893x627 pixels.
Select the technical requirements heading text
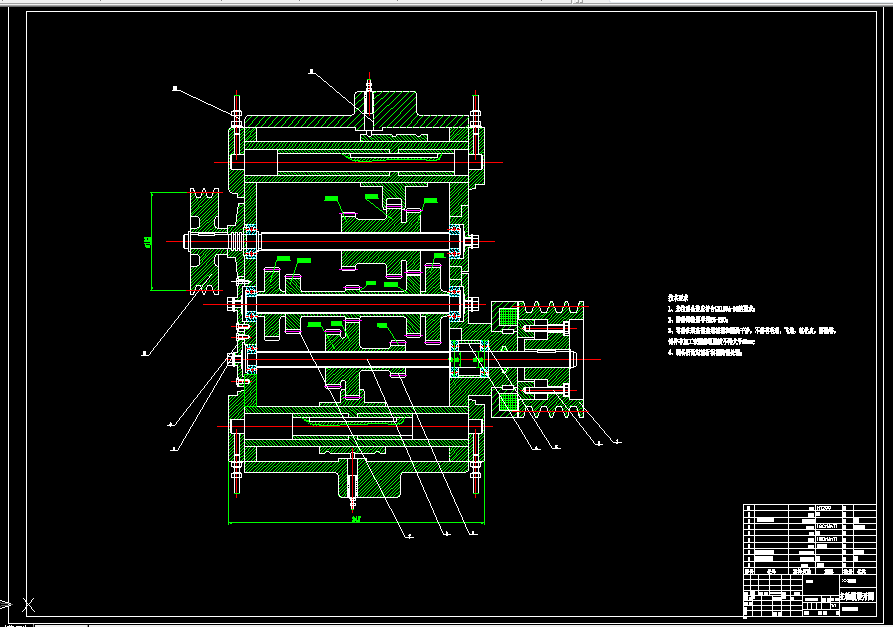click(678, 298)
